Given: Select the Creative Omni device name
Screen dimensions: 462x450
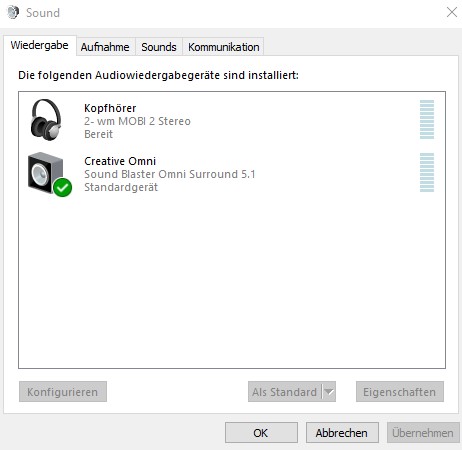Looking at the screenshot, I should pyautogui.click(x=120, y=161).
